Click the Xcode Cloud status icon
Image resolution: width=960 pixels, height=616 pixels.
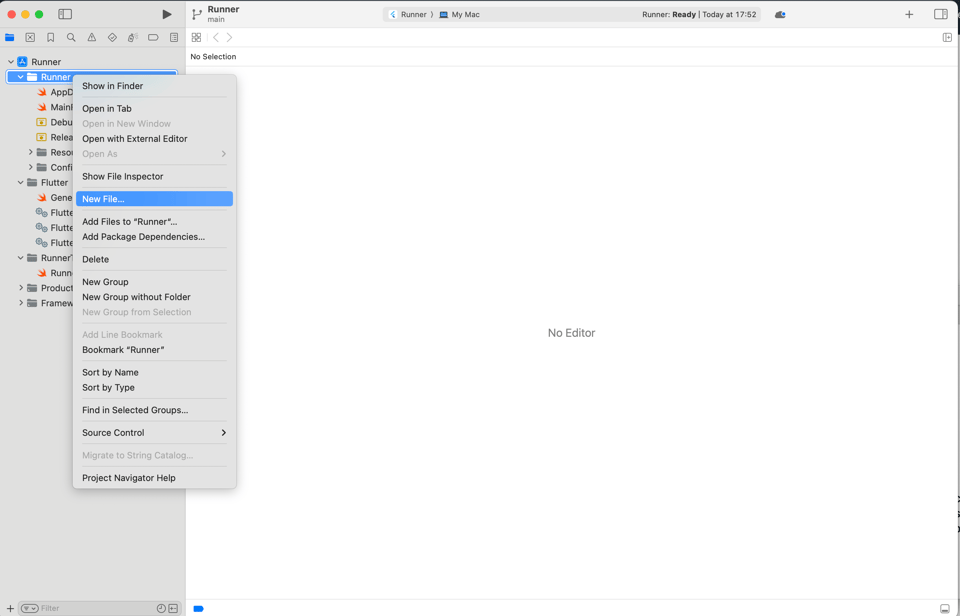click(780, 15)
